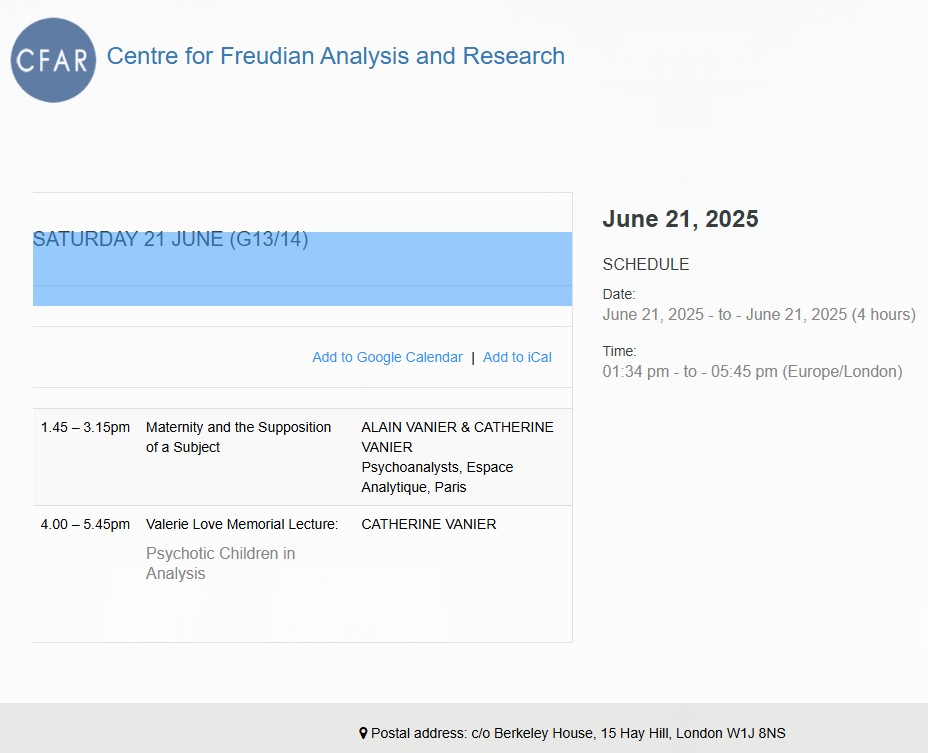Click Add to iCal link
Image resolution: width=928 pixels, height=753 pixels.
pos(517,357)
